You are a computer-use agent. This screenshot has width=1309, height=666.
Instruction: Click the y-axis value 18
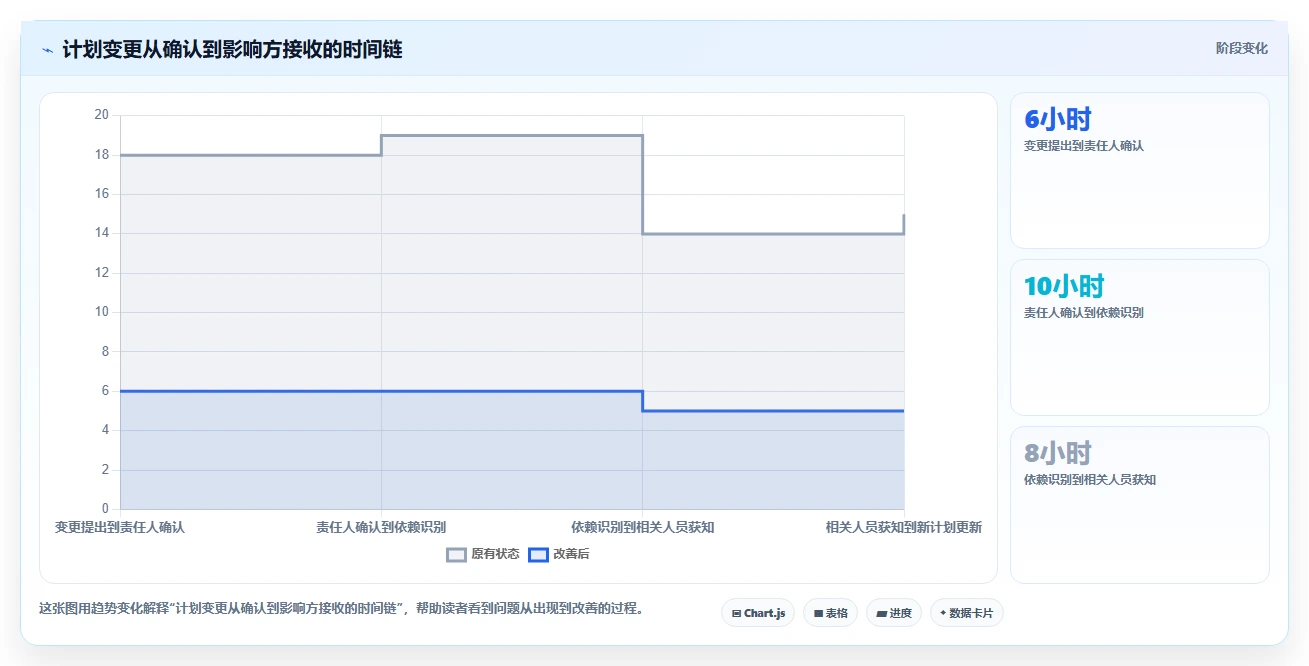tap(101, 154)
